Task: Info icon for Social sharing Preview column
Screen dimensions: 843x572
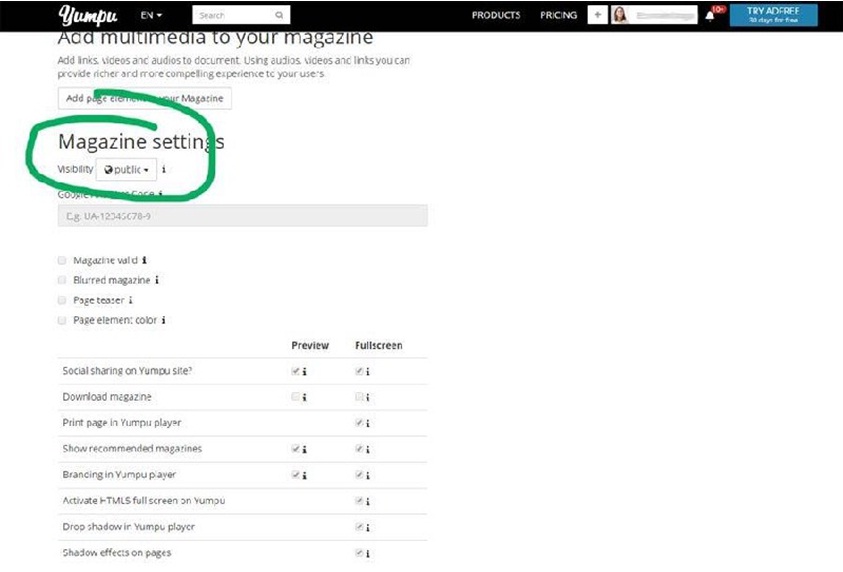Action: [x=304, y=371]
